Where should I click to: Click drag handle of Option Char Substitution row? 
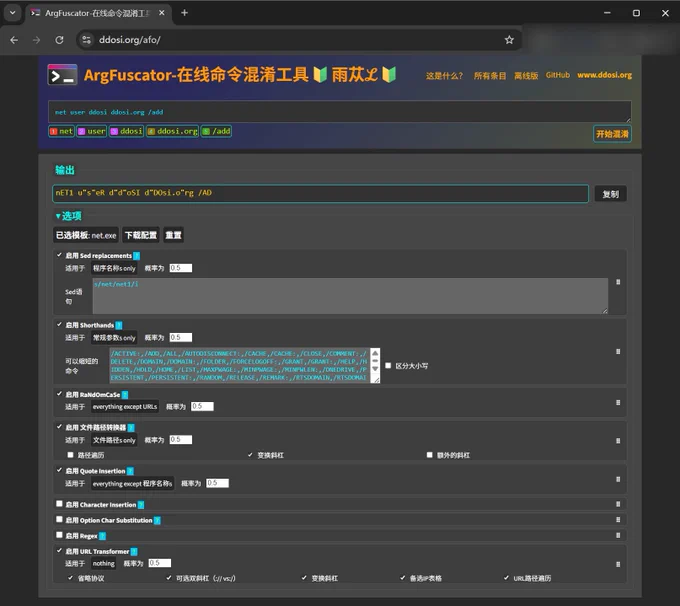tap(618, 520)
